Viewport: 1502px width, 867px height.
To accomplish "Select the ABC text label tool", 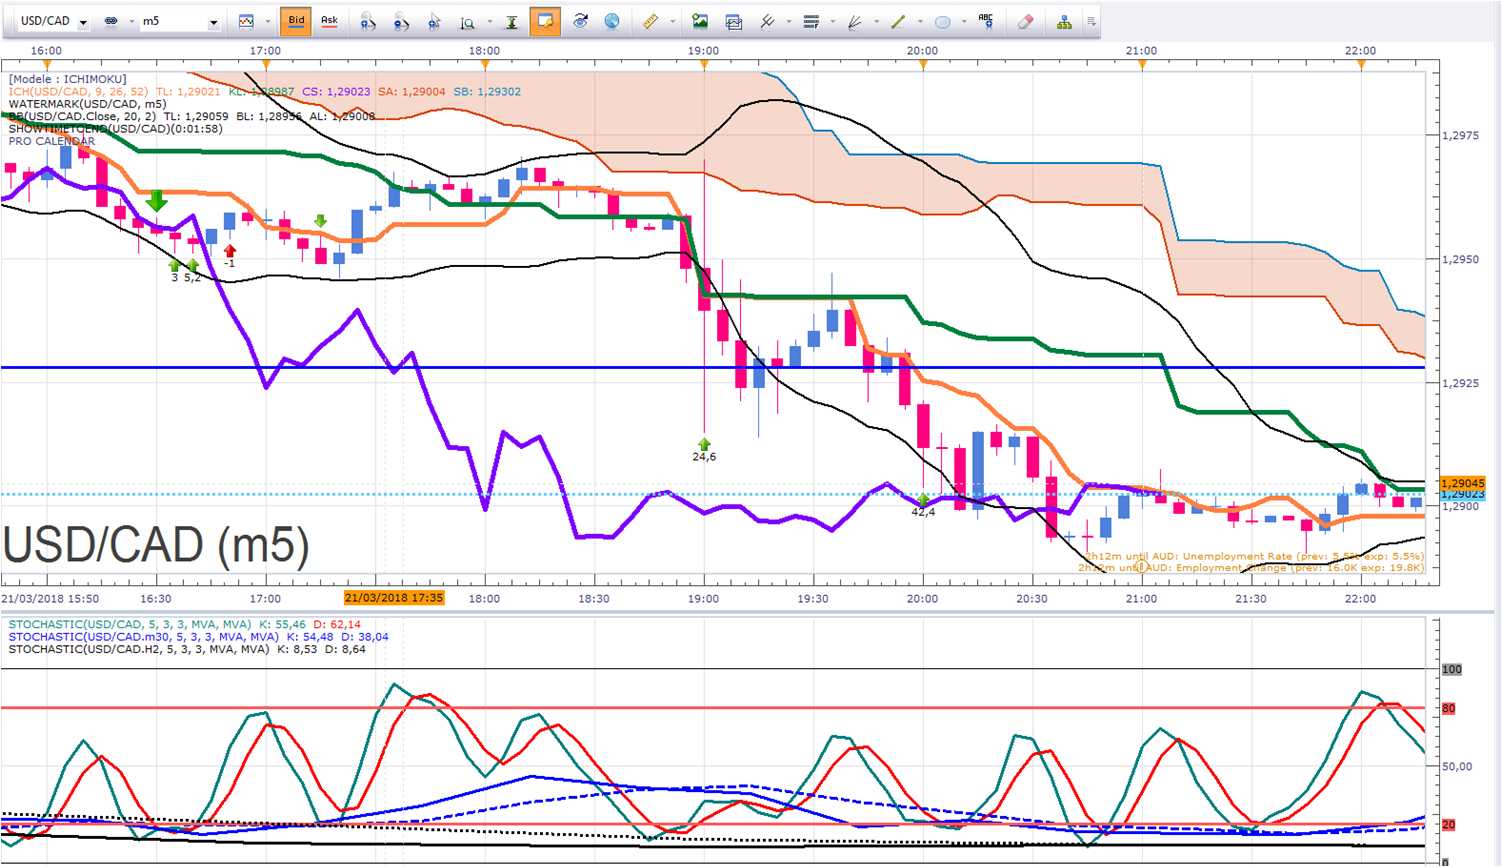I will [987, 21].
